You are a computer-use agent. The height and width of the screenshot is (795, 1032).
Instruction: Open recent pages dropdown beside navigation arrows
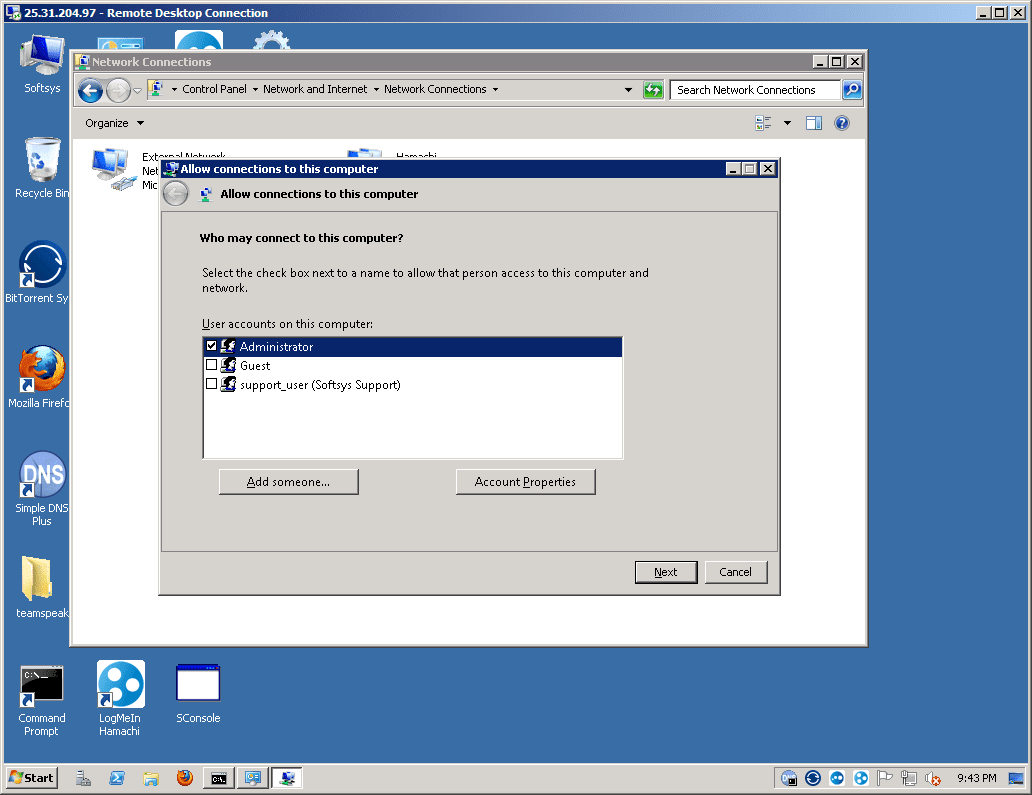138,90
